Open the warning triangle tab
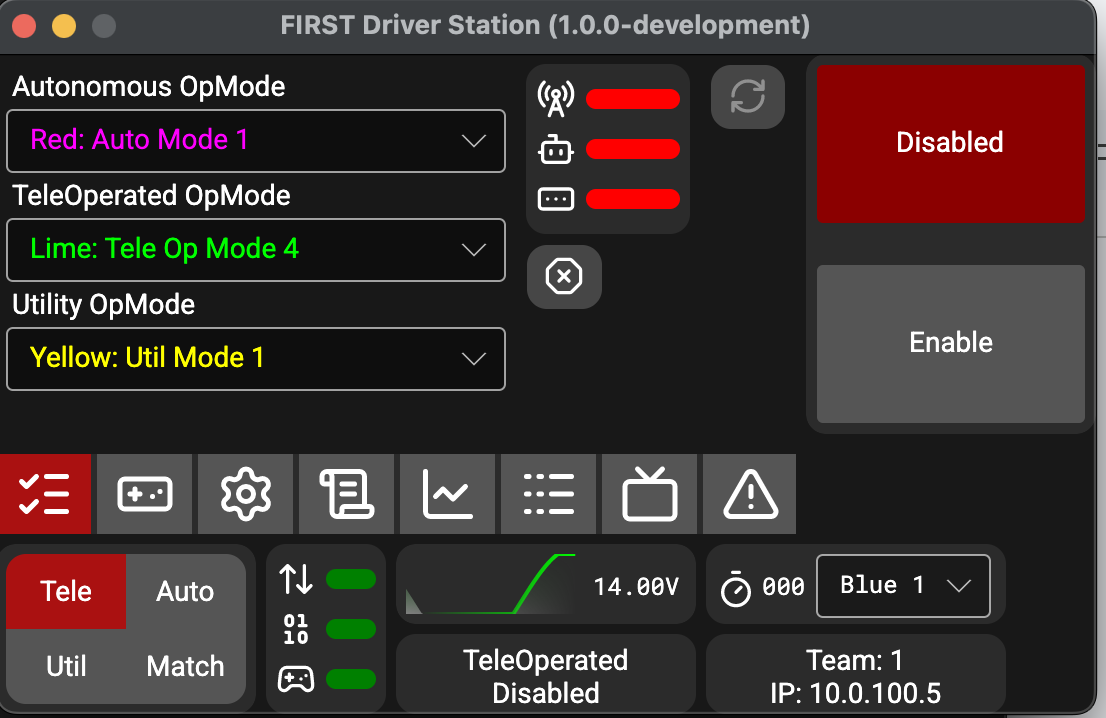 (x=750, y=494)
